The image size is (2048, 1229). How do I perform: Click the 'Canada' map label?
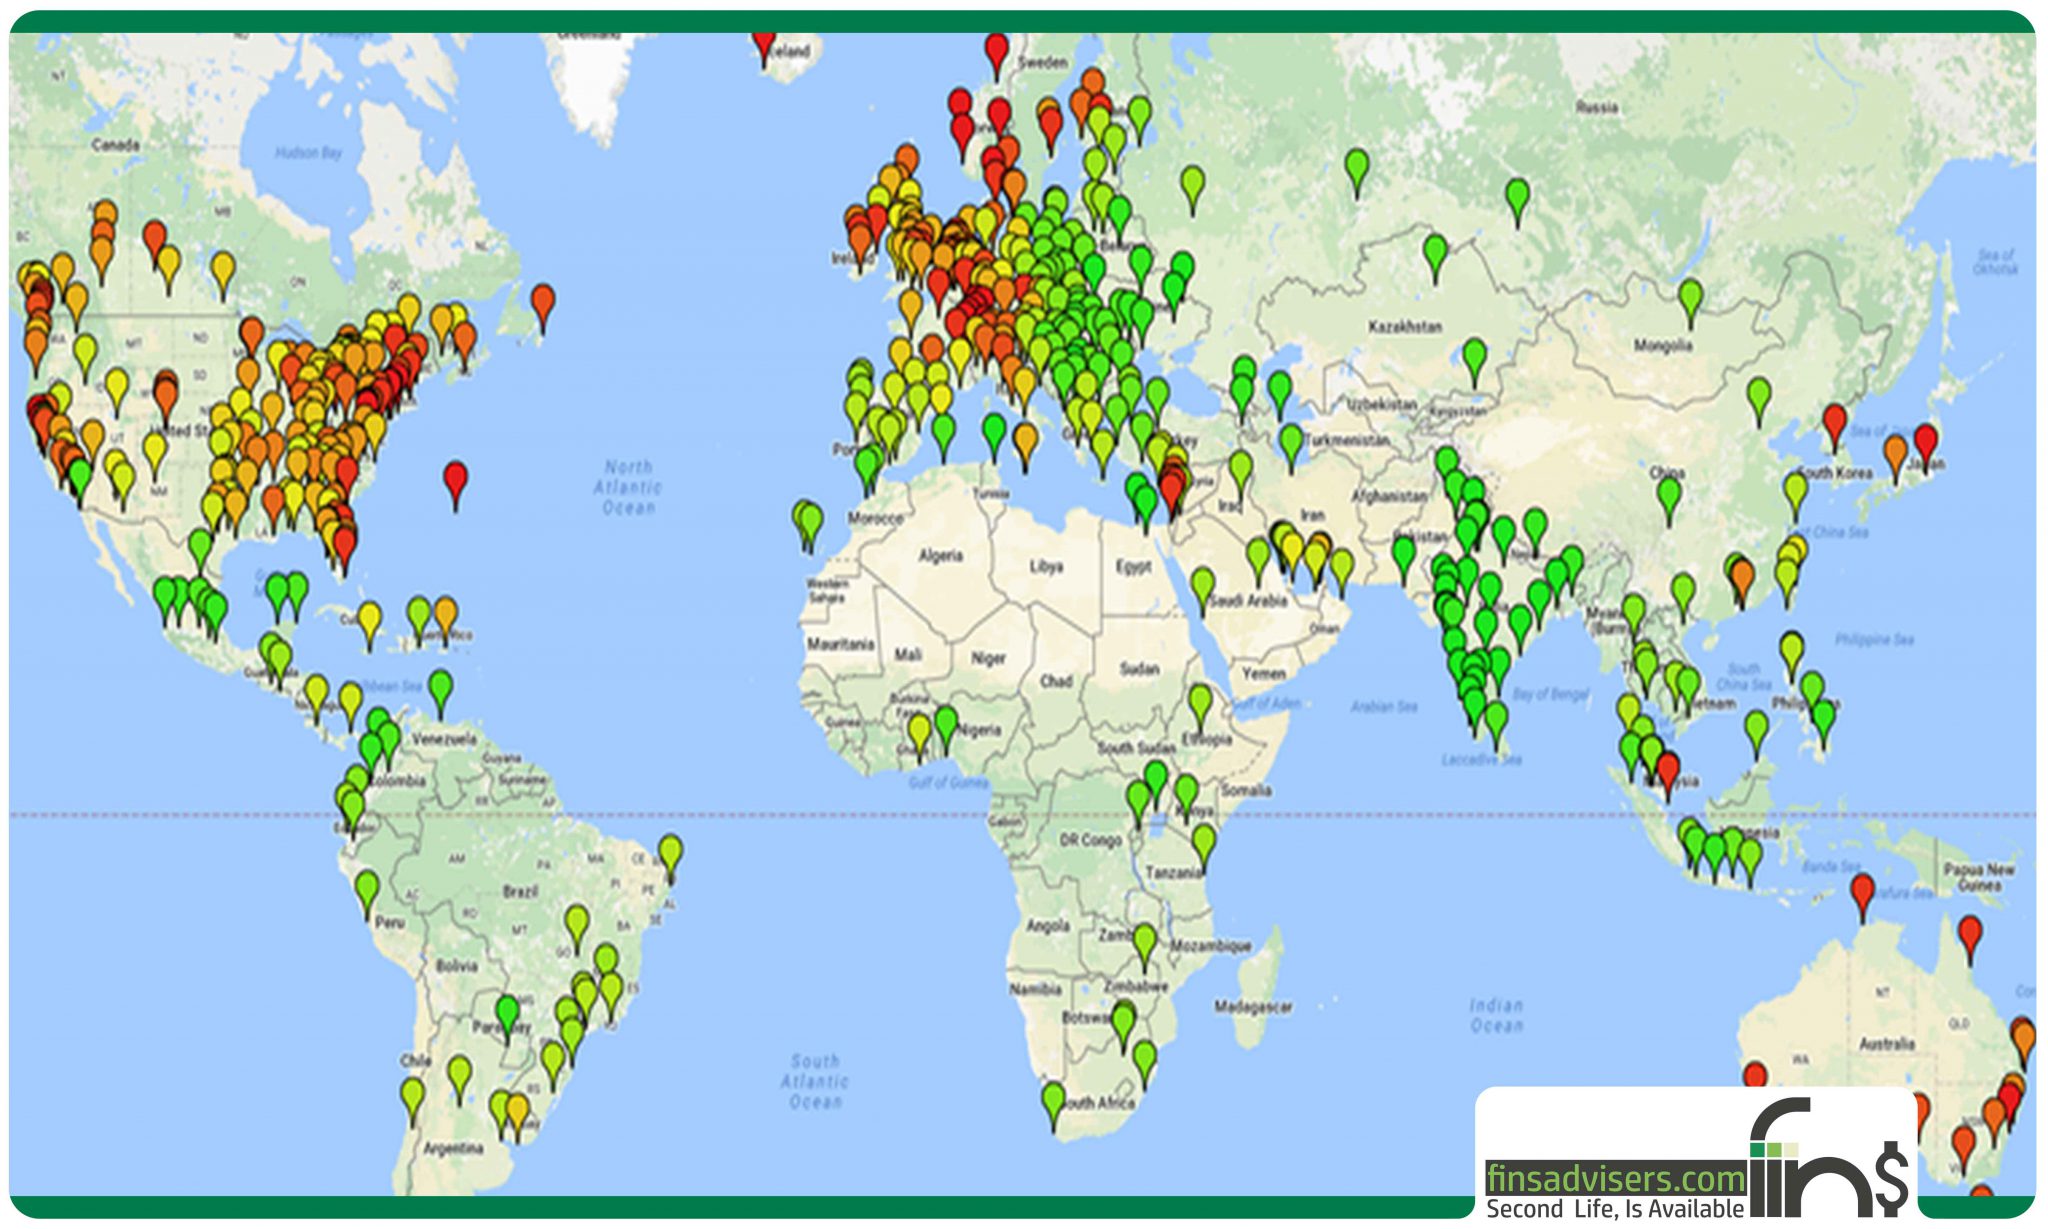pos(115,145)
